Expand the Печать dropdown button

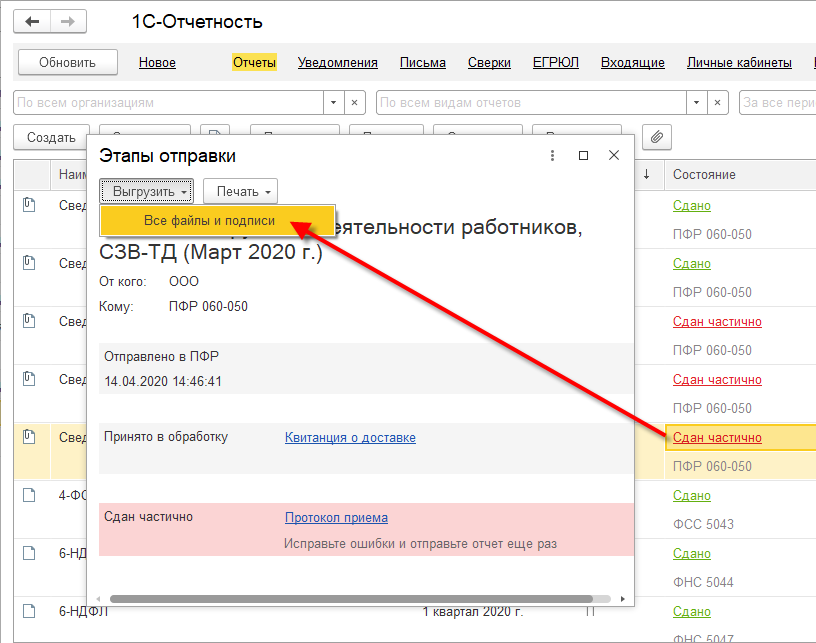tap(240, 191)
